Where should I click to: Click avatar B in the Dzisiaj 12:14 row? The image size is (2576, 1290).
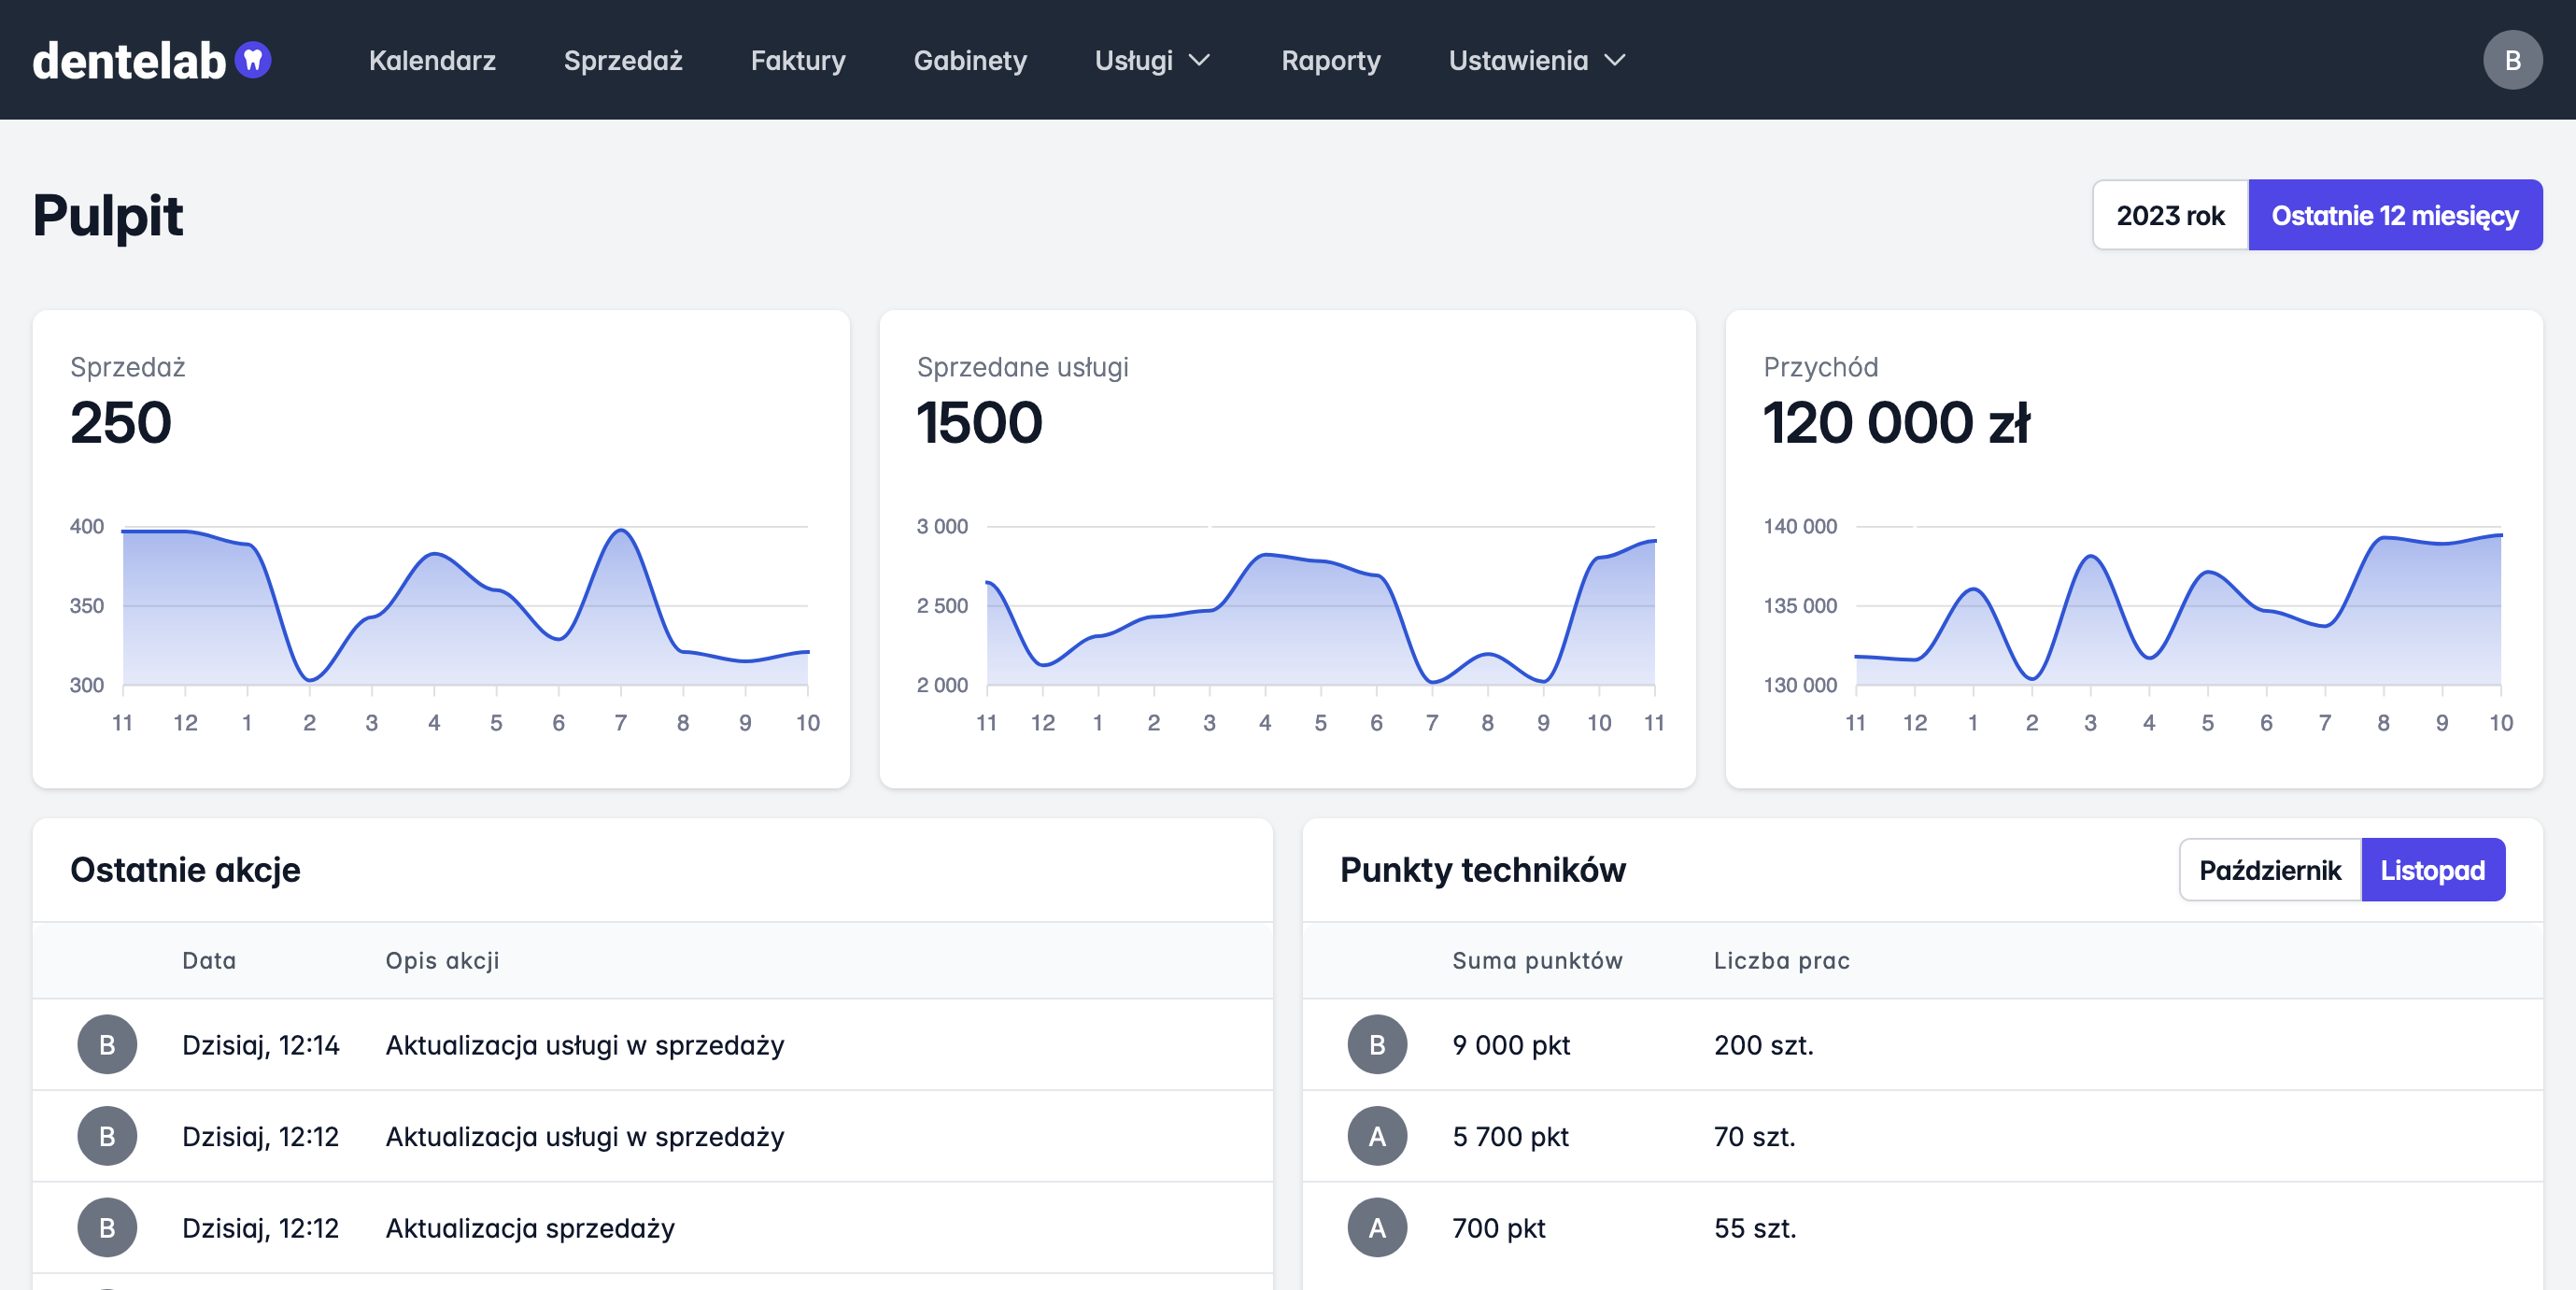click(107, 1045)
